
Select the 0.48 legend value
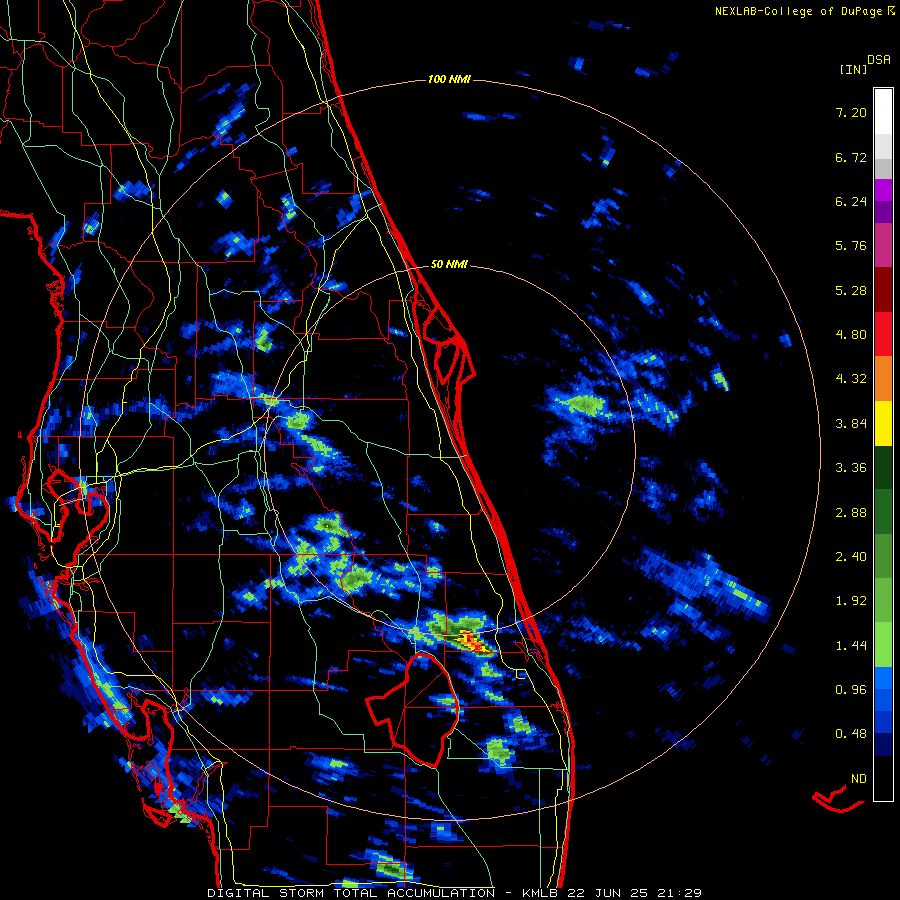851,734
